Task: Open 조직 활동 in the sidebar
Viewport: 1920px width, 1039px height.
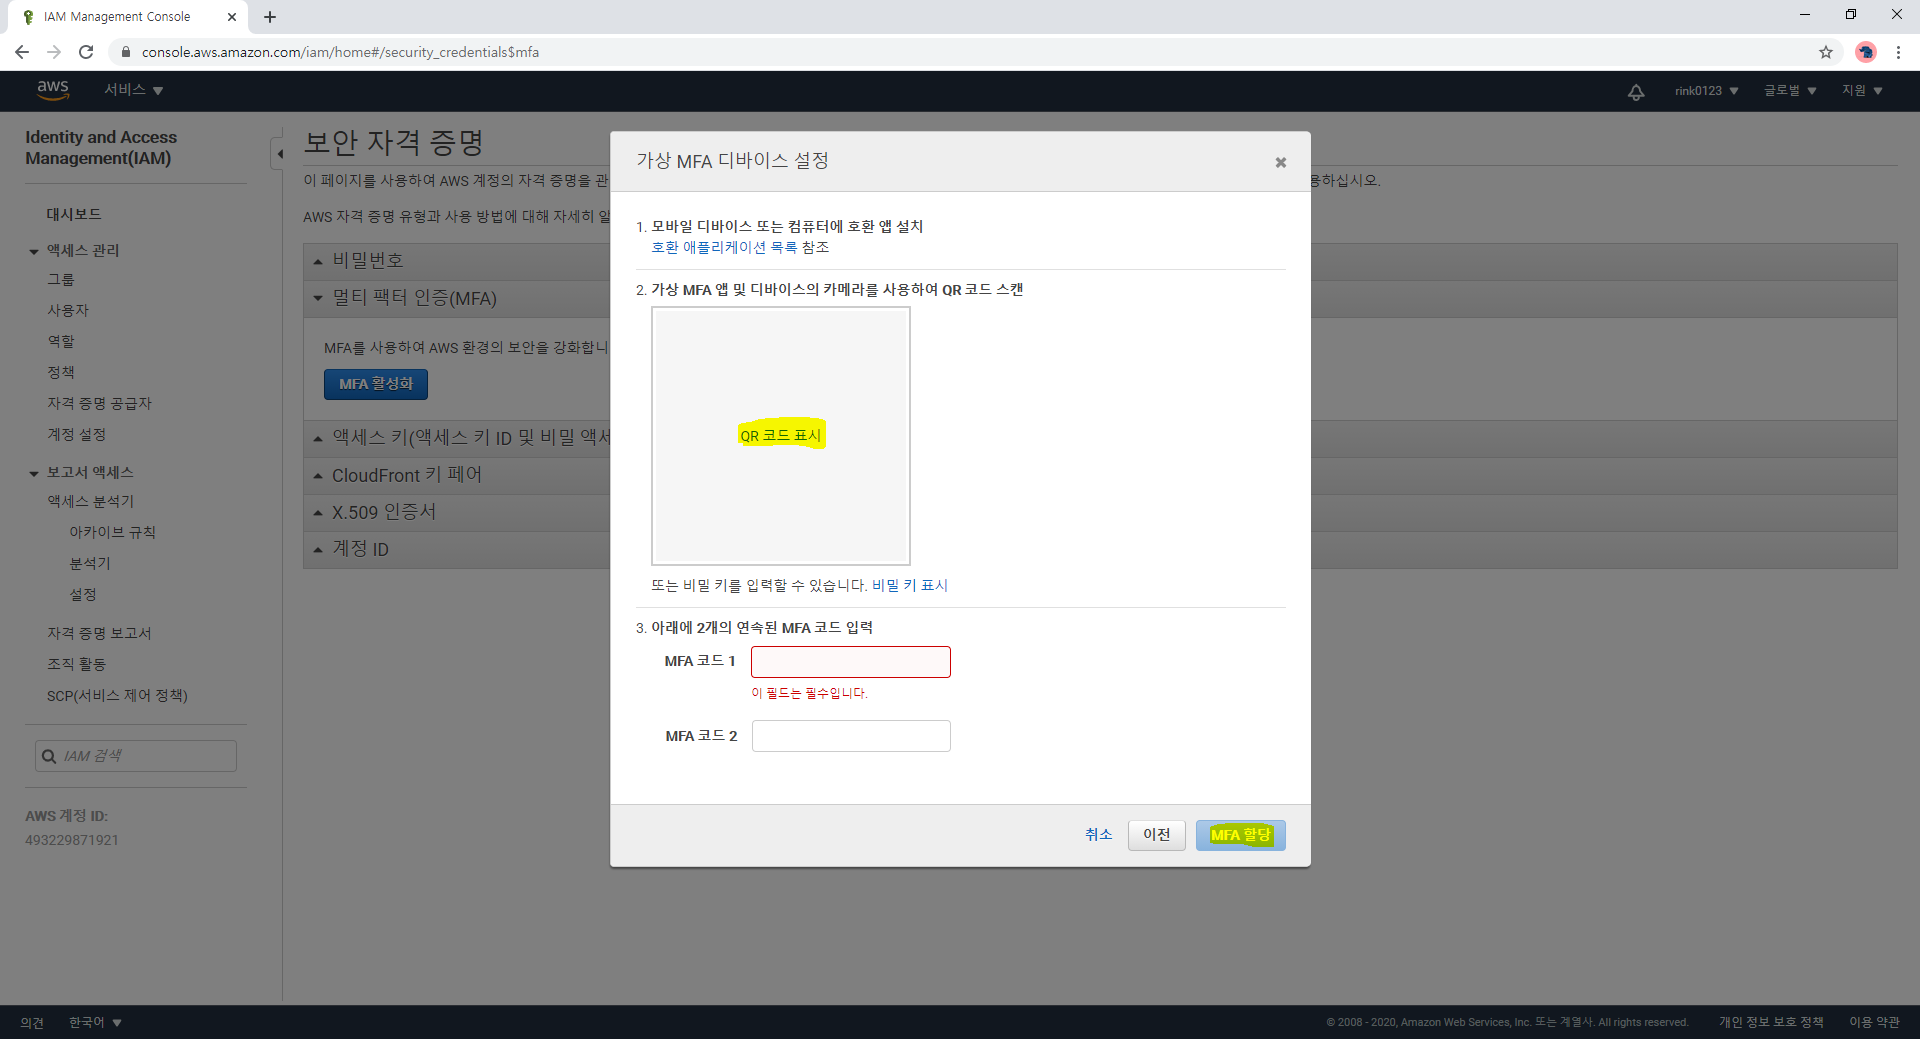Action: pyautogui.click(x=76, y=665)
